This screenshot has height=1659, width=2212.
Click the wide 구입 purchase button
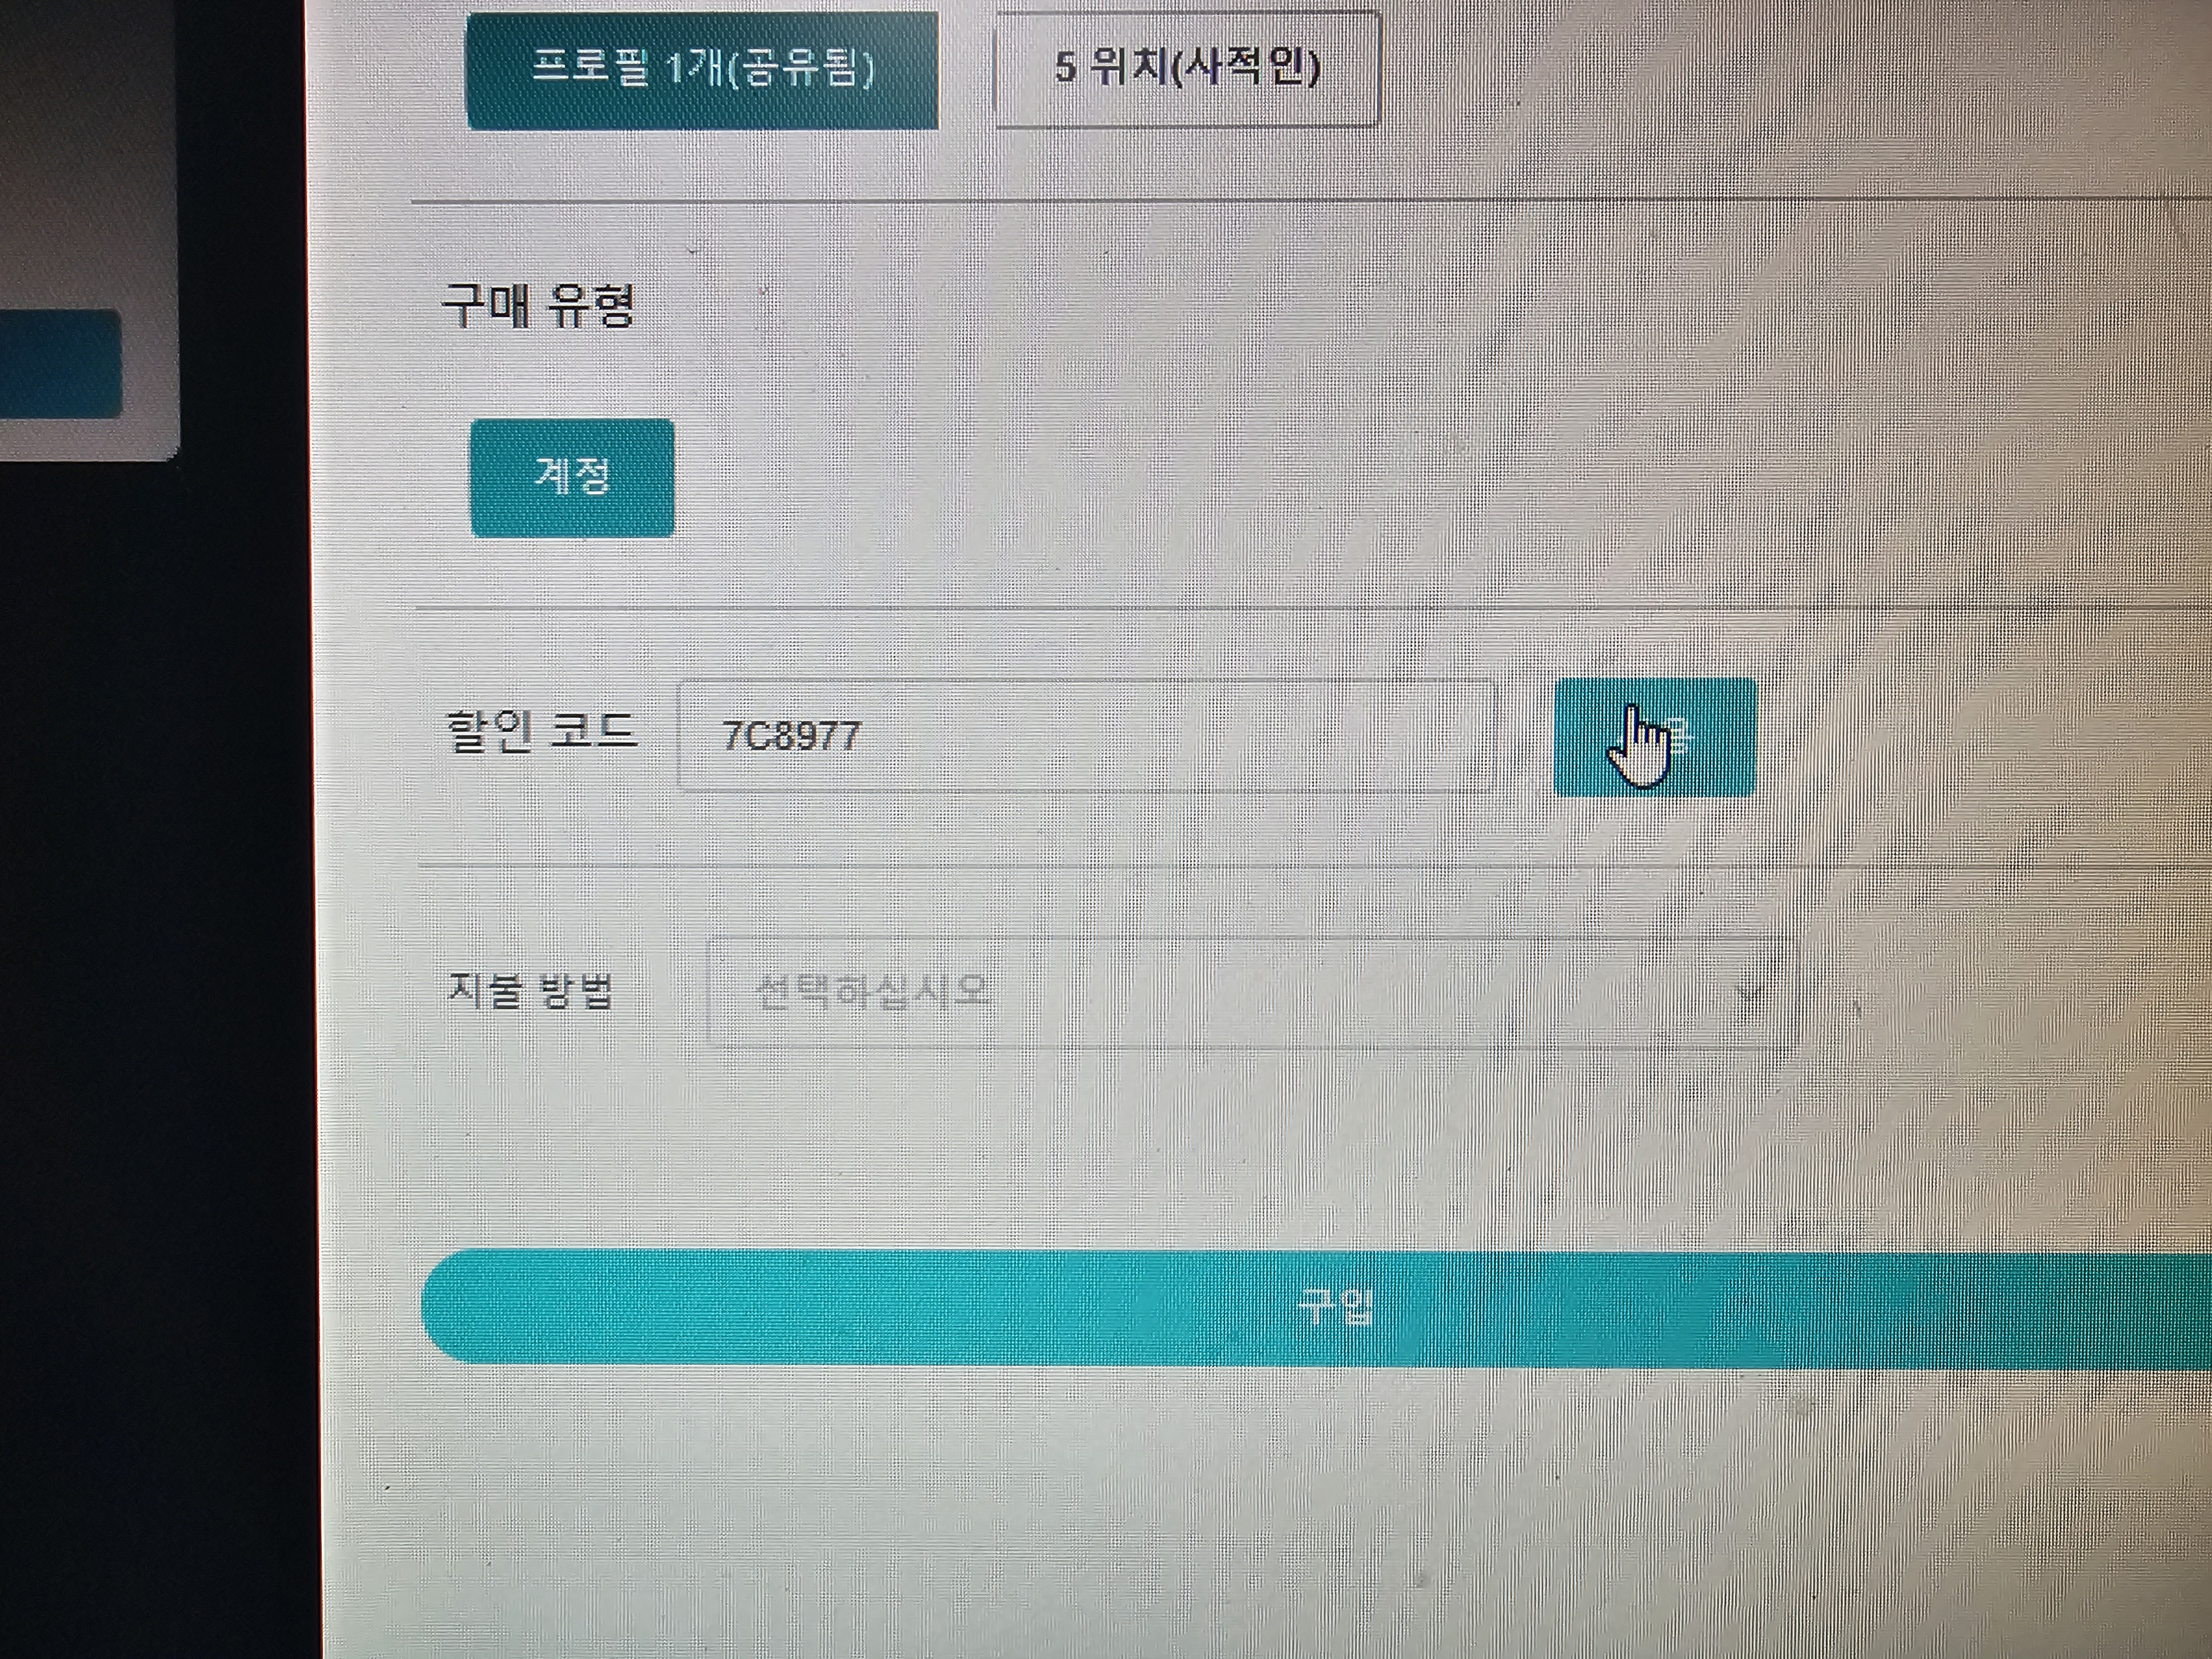click(1316, 1307)
